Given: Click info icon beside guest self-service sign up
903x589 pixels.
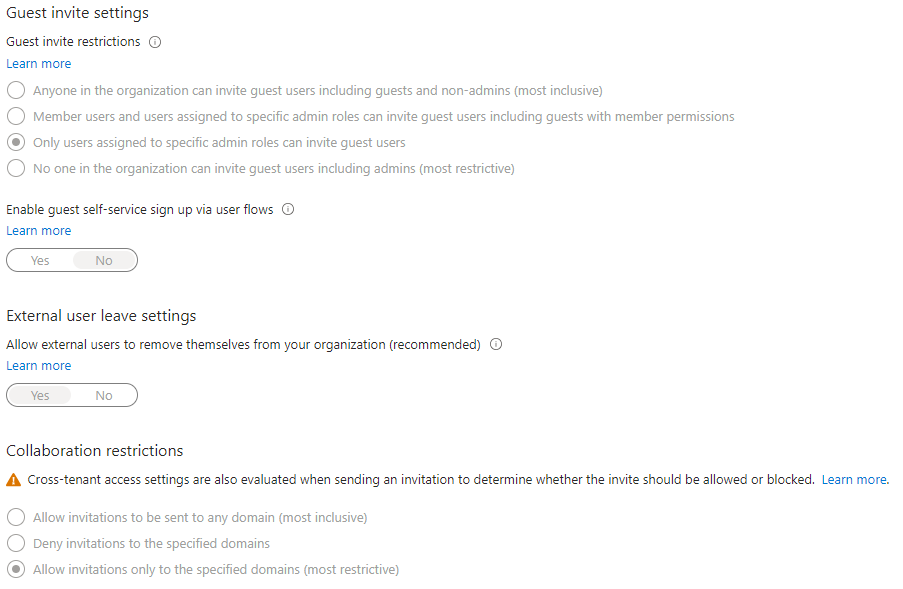Looking at the screenshot, I should (x=288, y=209).
